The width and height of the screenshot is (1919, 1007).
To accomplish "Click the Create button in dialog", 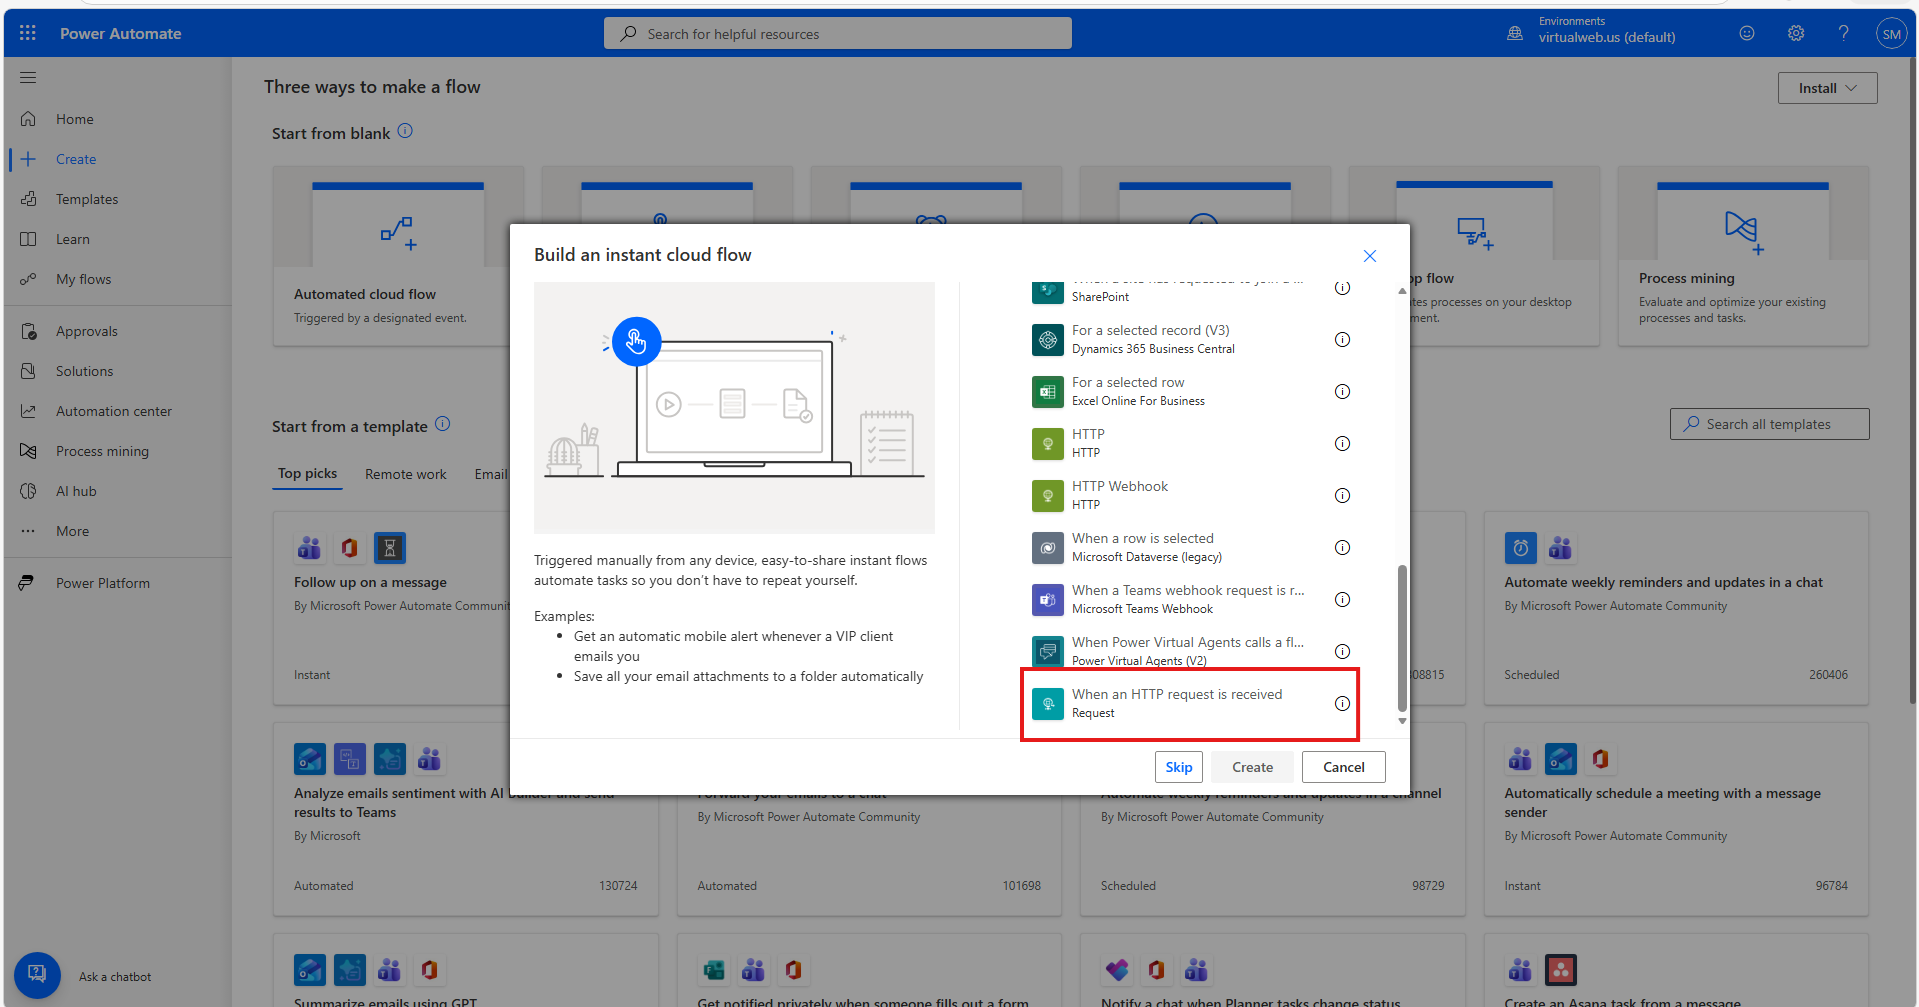I will tap(1252, 767).
